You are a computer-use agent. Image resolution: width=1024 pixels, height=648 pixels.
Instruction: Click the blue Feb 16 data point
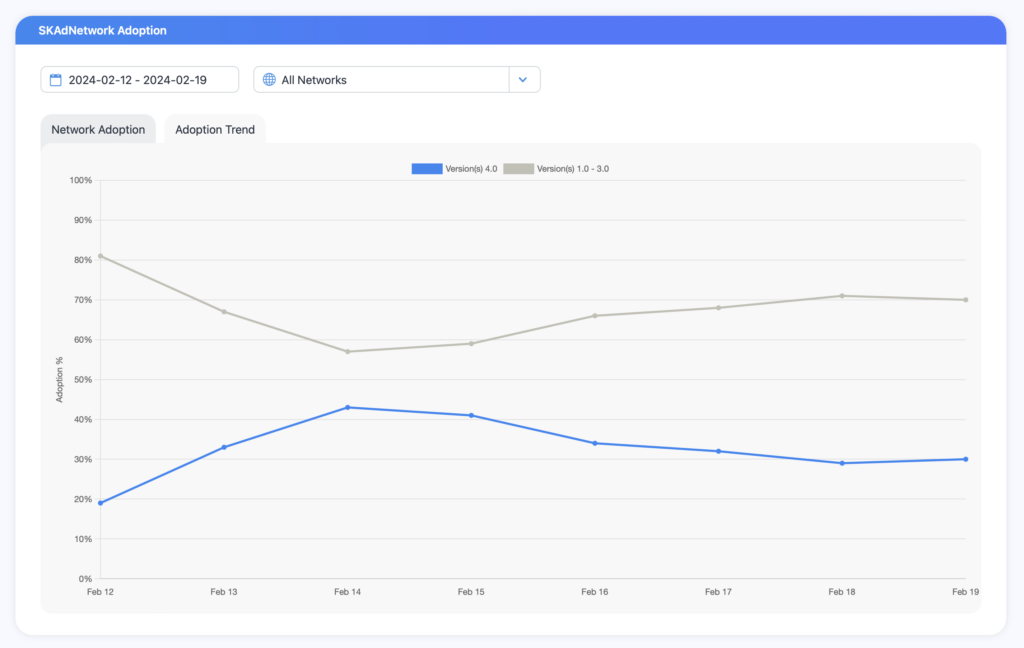click(595, 444)
